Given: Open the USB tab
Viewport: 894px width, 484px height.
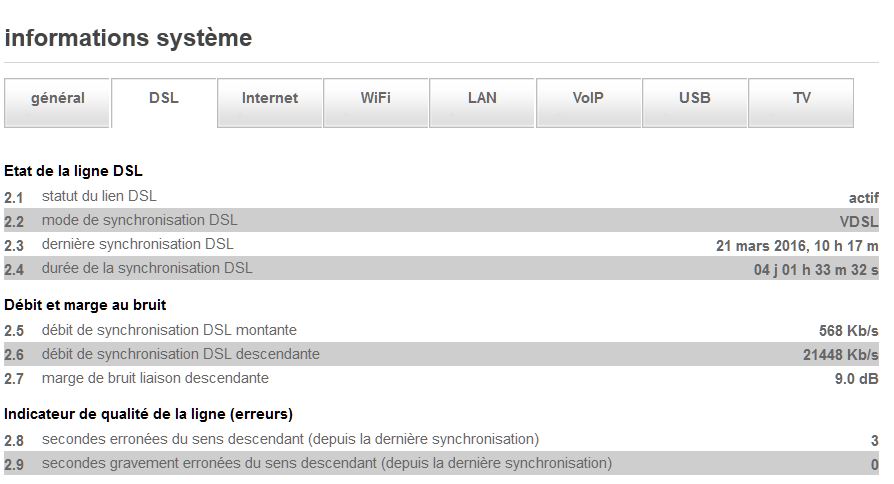Looking at the screenshot, I should (694, 98).
